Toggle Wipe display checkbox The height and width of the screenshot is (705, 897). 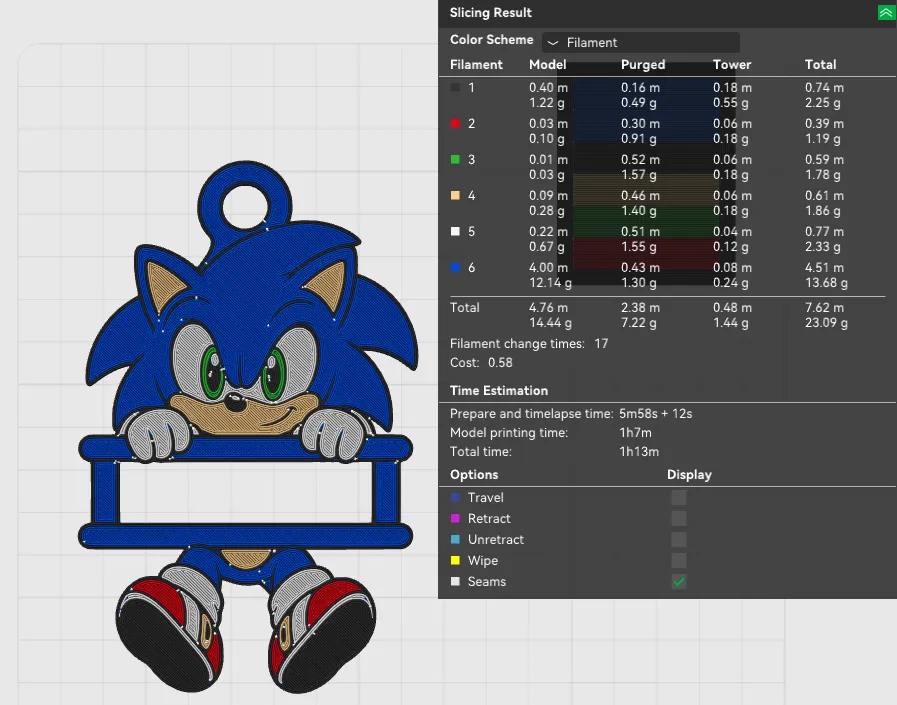click(x=678, y=560)
